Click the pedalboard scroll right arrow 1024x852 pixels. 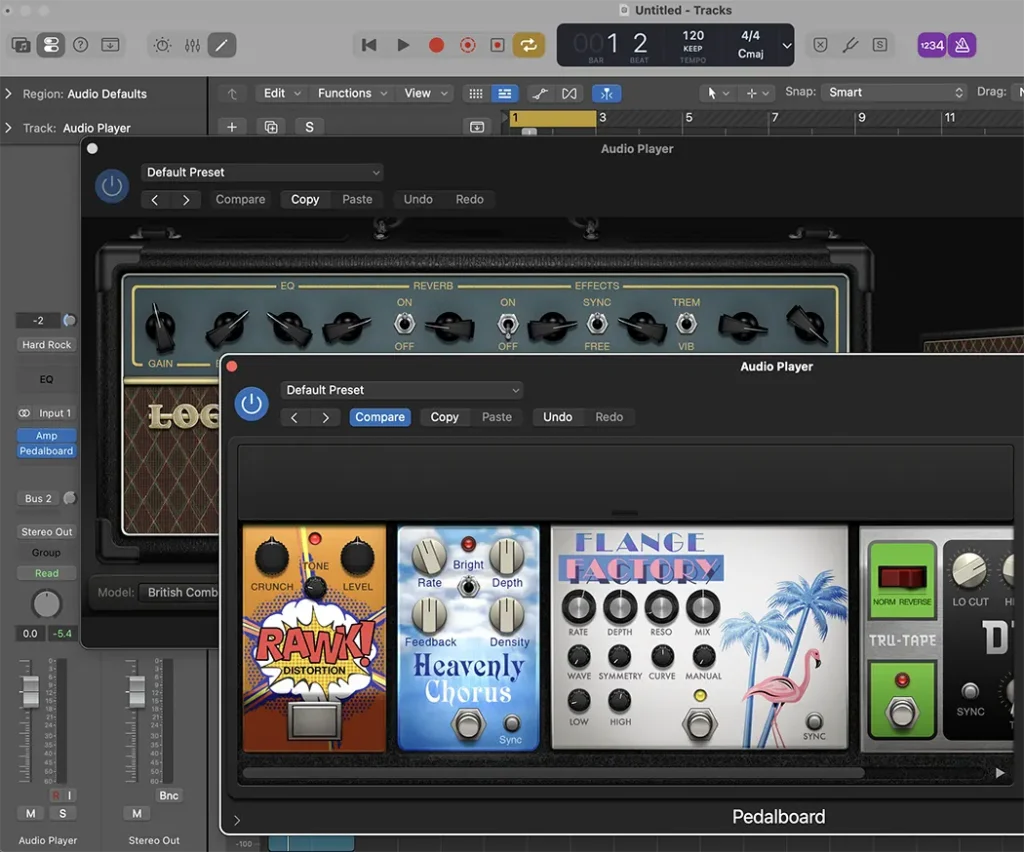click(1000, 773)
